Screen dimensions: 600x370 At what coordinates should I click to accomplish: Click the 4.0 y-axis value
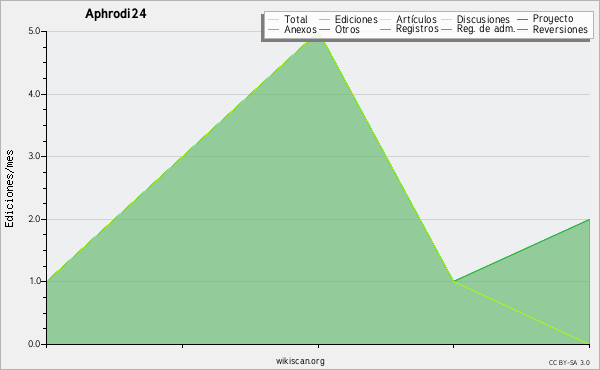point(34,94)
